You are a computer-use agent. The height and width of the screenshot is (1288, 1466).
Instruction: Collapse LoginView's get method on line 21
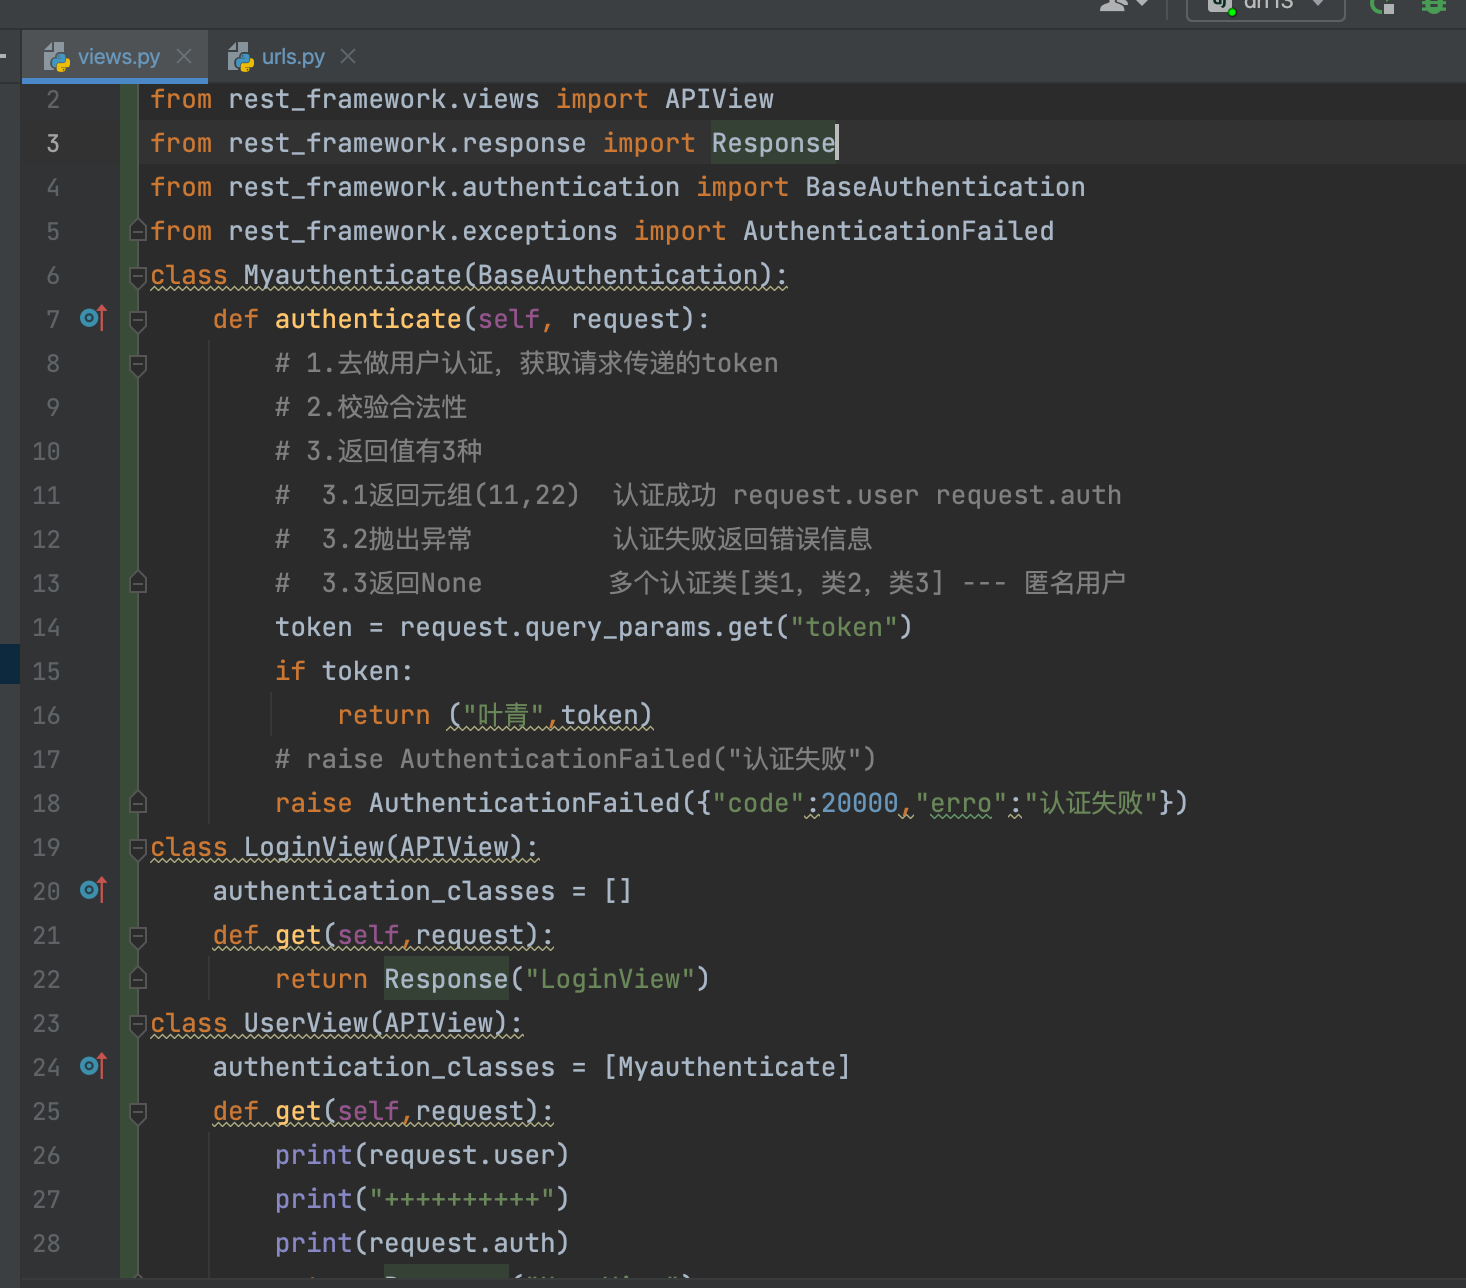(139, 935)
